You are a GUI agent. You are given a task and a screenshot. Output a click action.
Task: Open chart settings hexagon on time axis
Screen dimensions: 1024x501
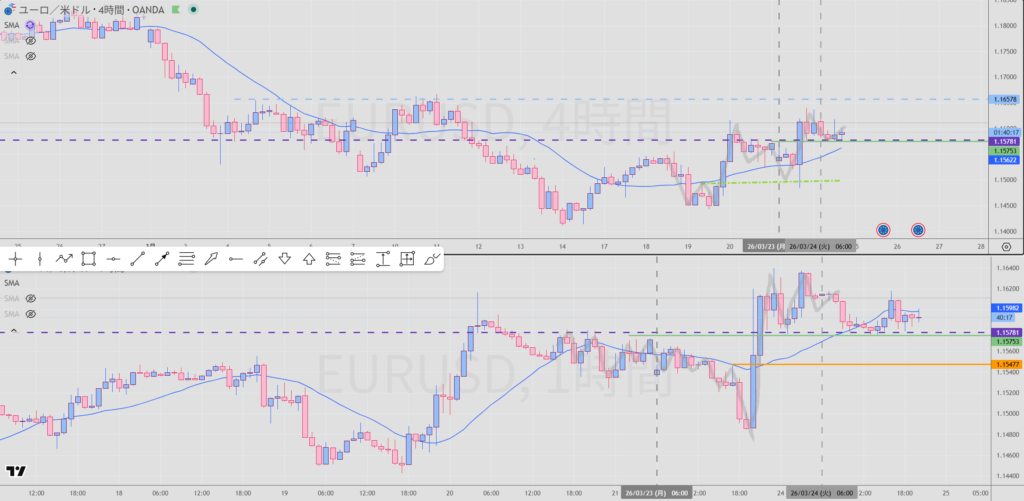tap(1005, 246)
